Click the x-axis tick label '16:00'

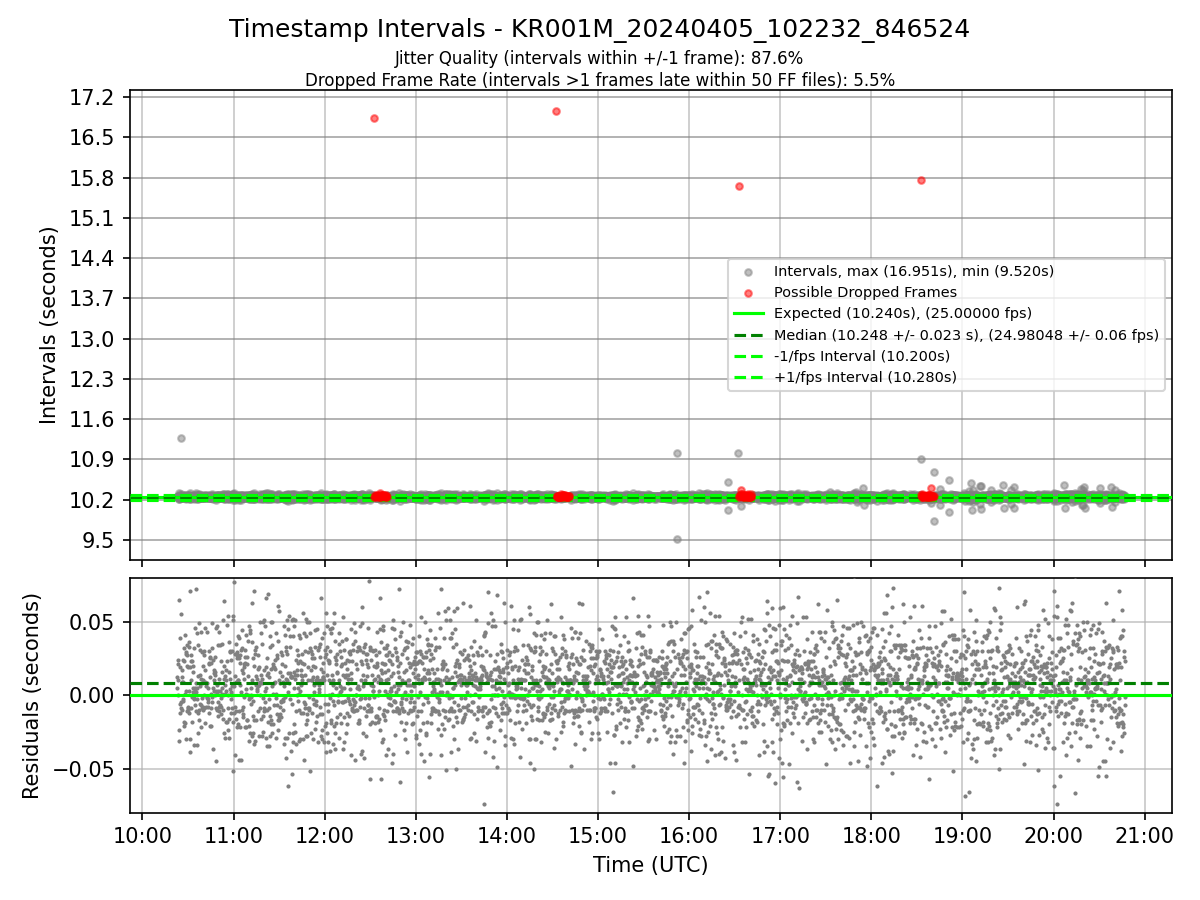pyautogui.click(x=689, y=835)
